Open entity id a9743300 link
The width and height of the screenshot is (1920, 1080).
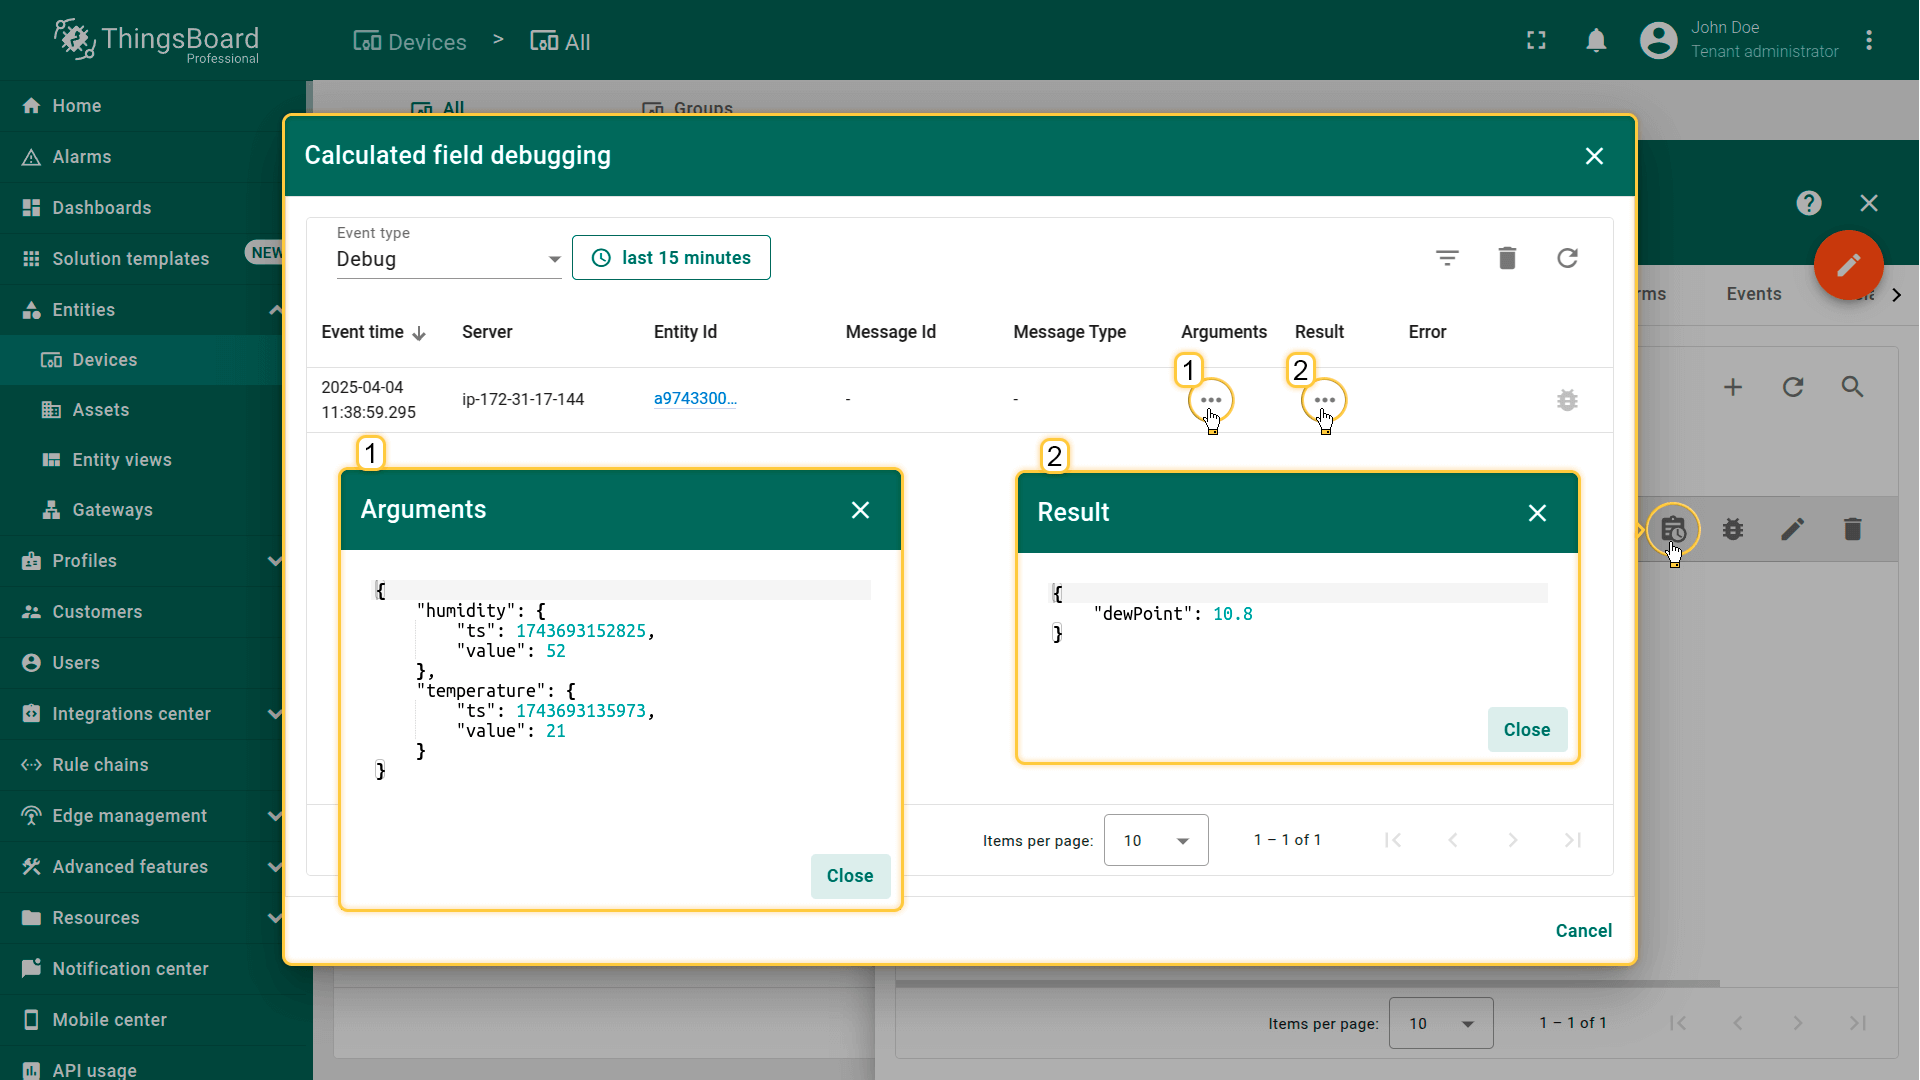[x=695, y=398]
